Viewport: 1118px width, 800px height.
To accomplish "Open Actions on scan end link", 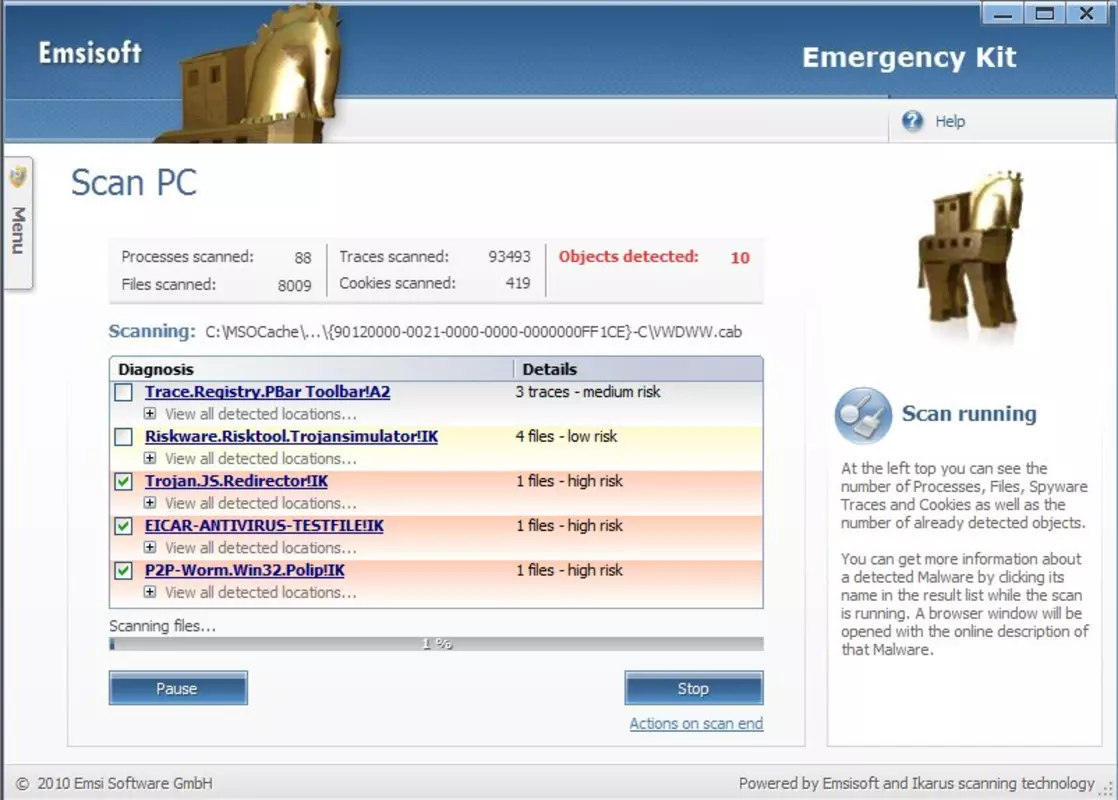I will (x=696, y=724).
